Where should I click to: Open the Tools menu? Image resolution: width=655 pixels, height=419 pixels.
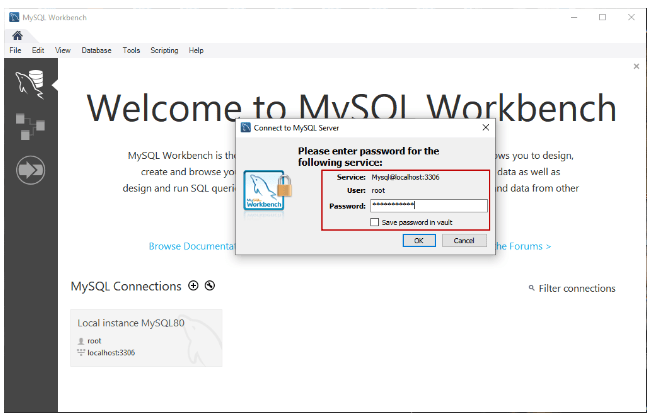[x=131, y=50]
